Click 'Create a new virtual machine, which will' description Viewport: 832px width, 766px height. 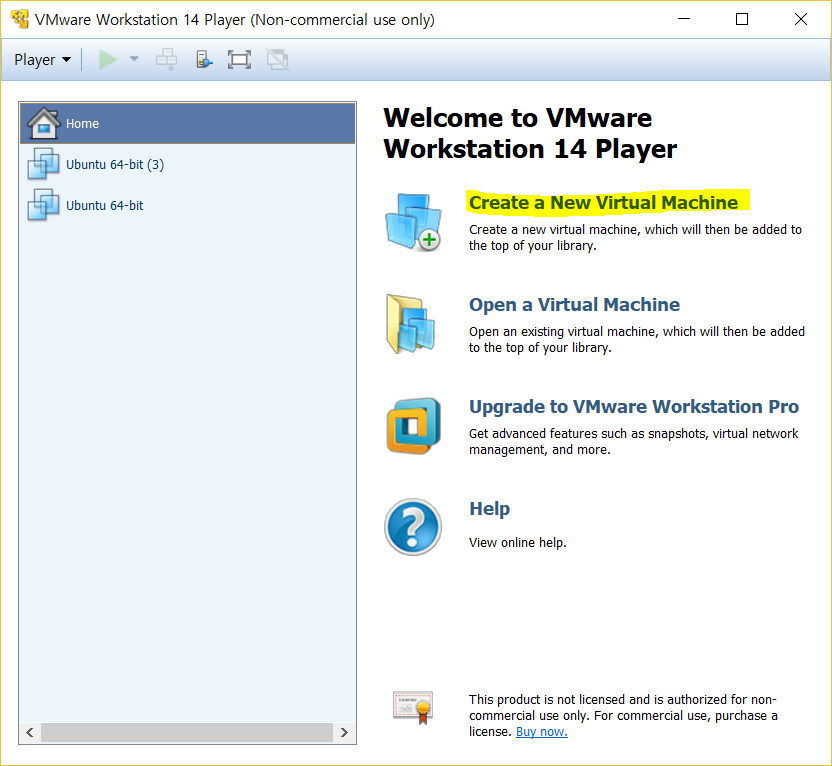click(635, 238)
